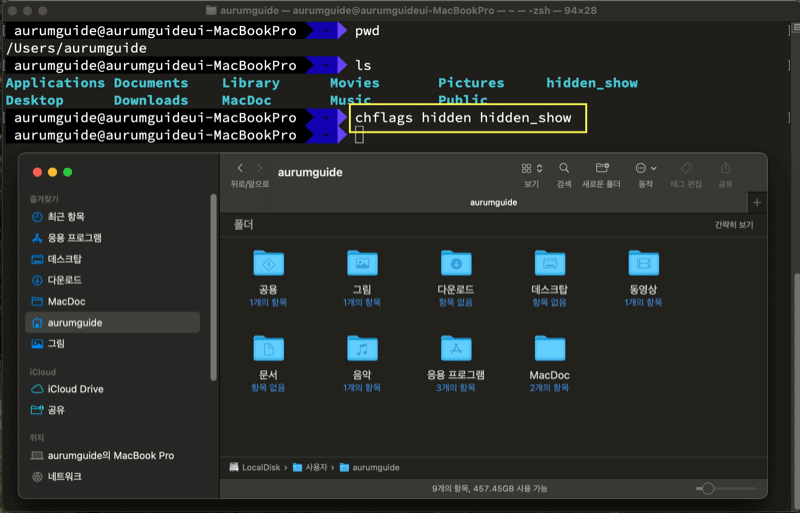Click Downloads in Terminal ls output
Image resolution: width=800 pixels, height=513 pixels.
click(151, 101)
